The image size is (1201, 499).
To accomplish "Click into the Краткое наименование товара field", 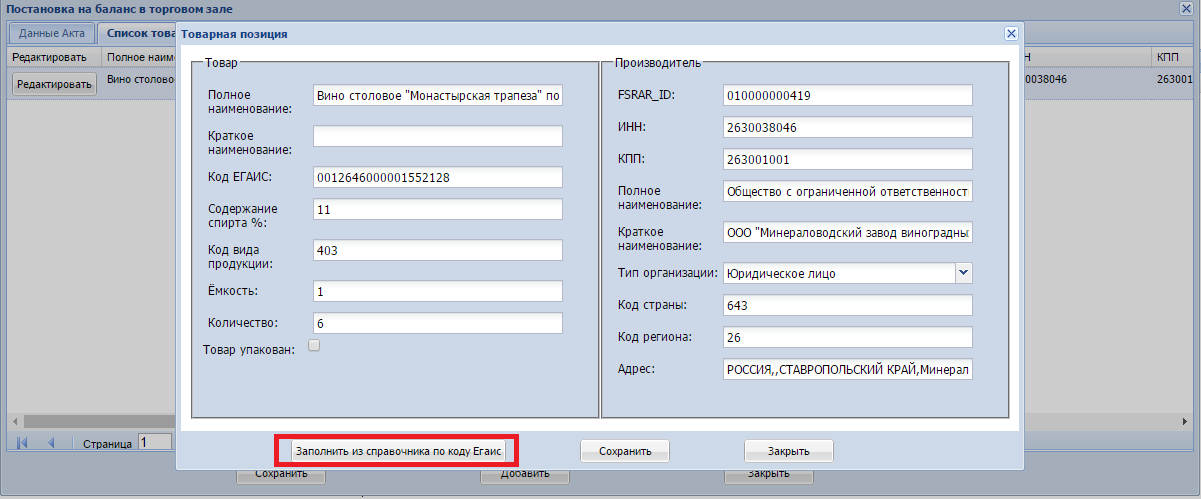I will pyautogui.click(x=437, y=136).
